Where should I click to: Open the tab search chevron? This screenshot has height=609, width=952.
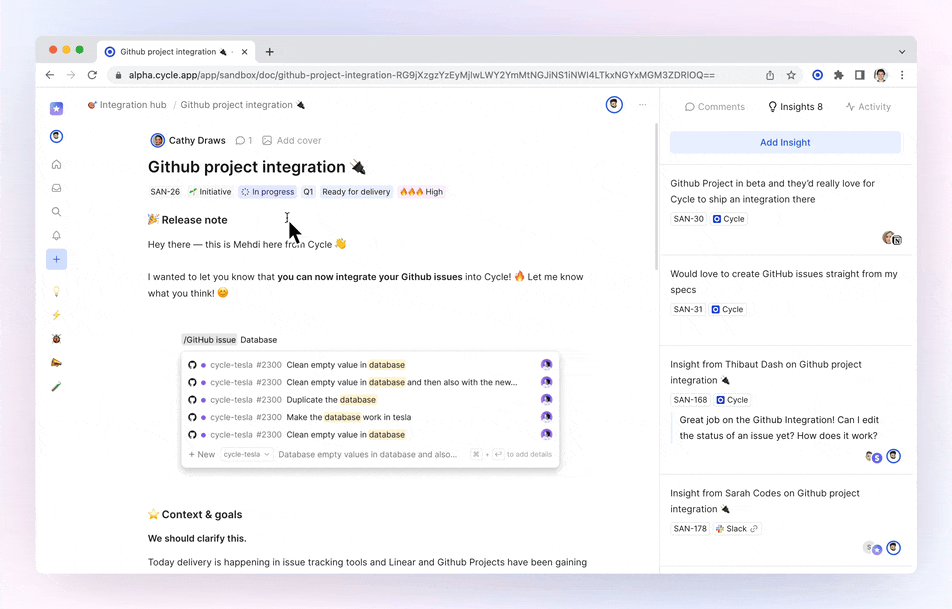click(x=902, y=52)
